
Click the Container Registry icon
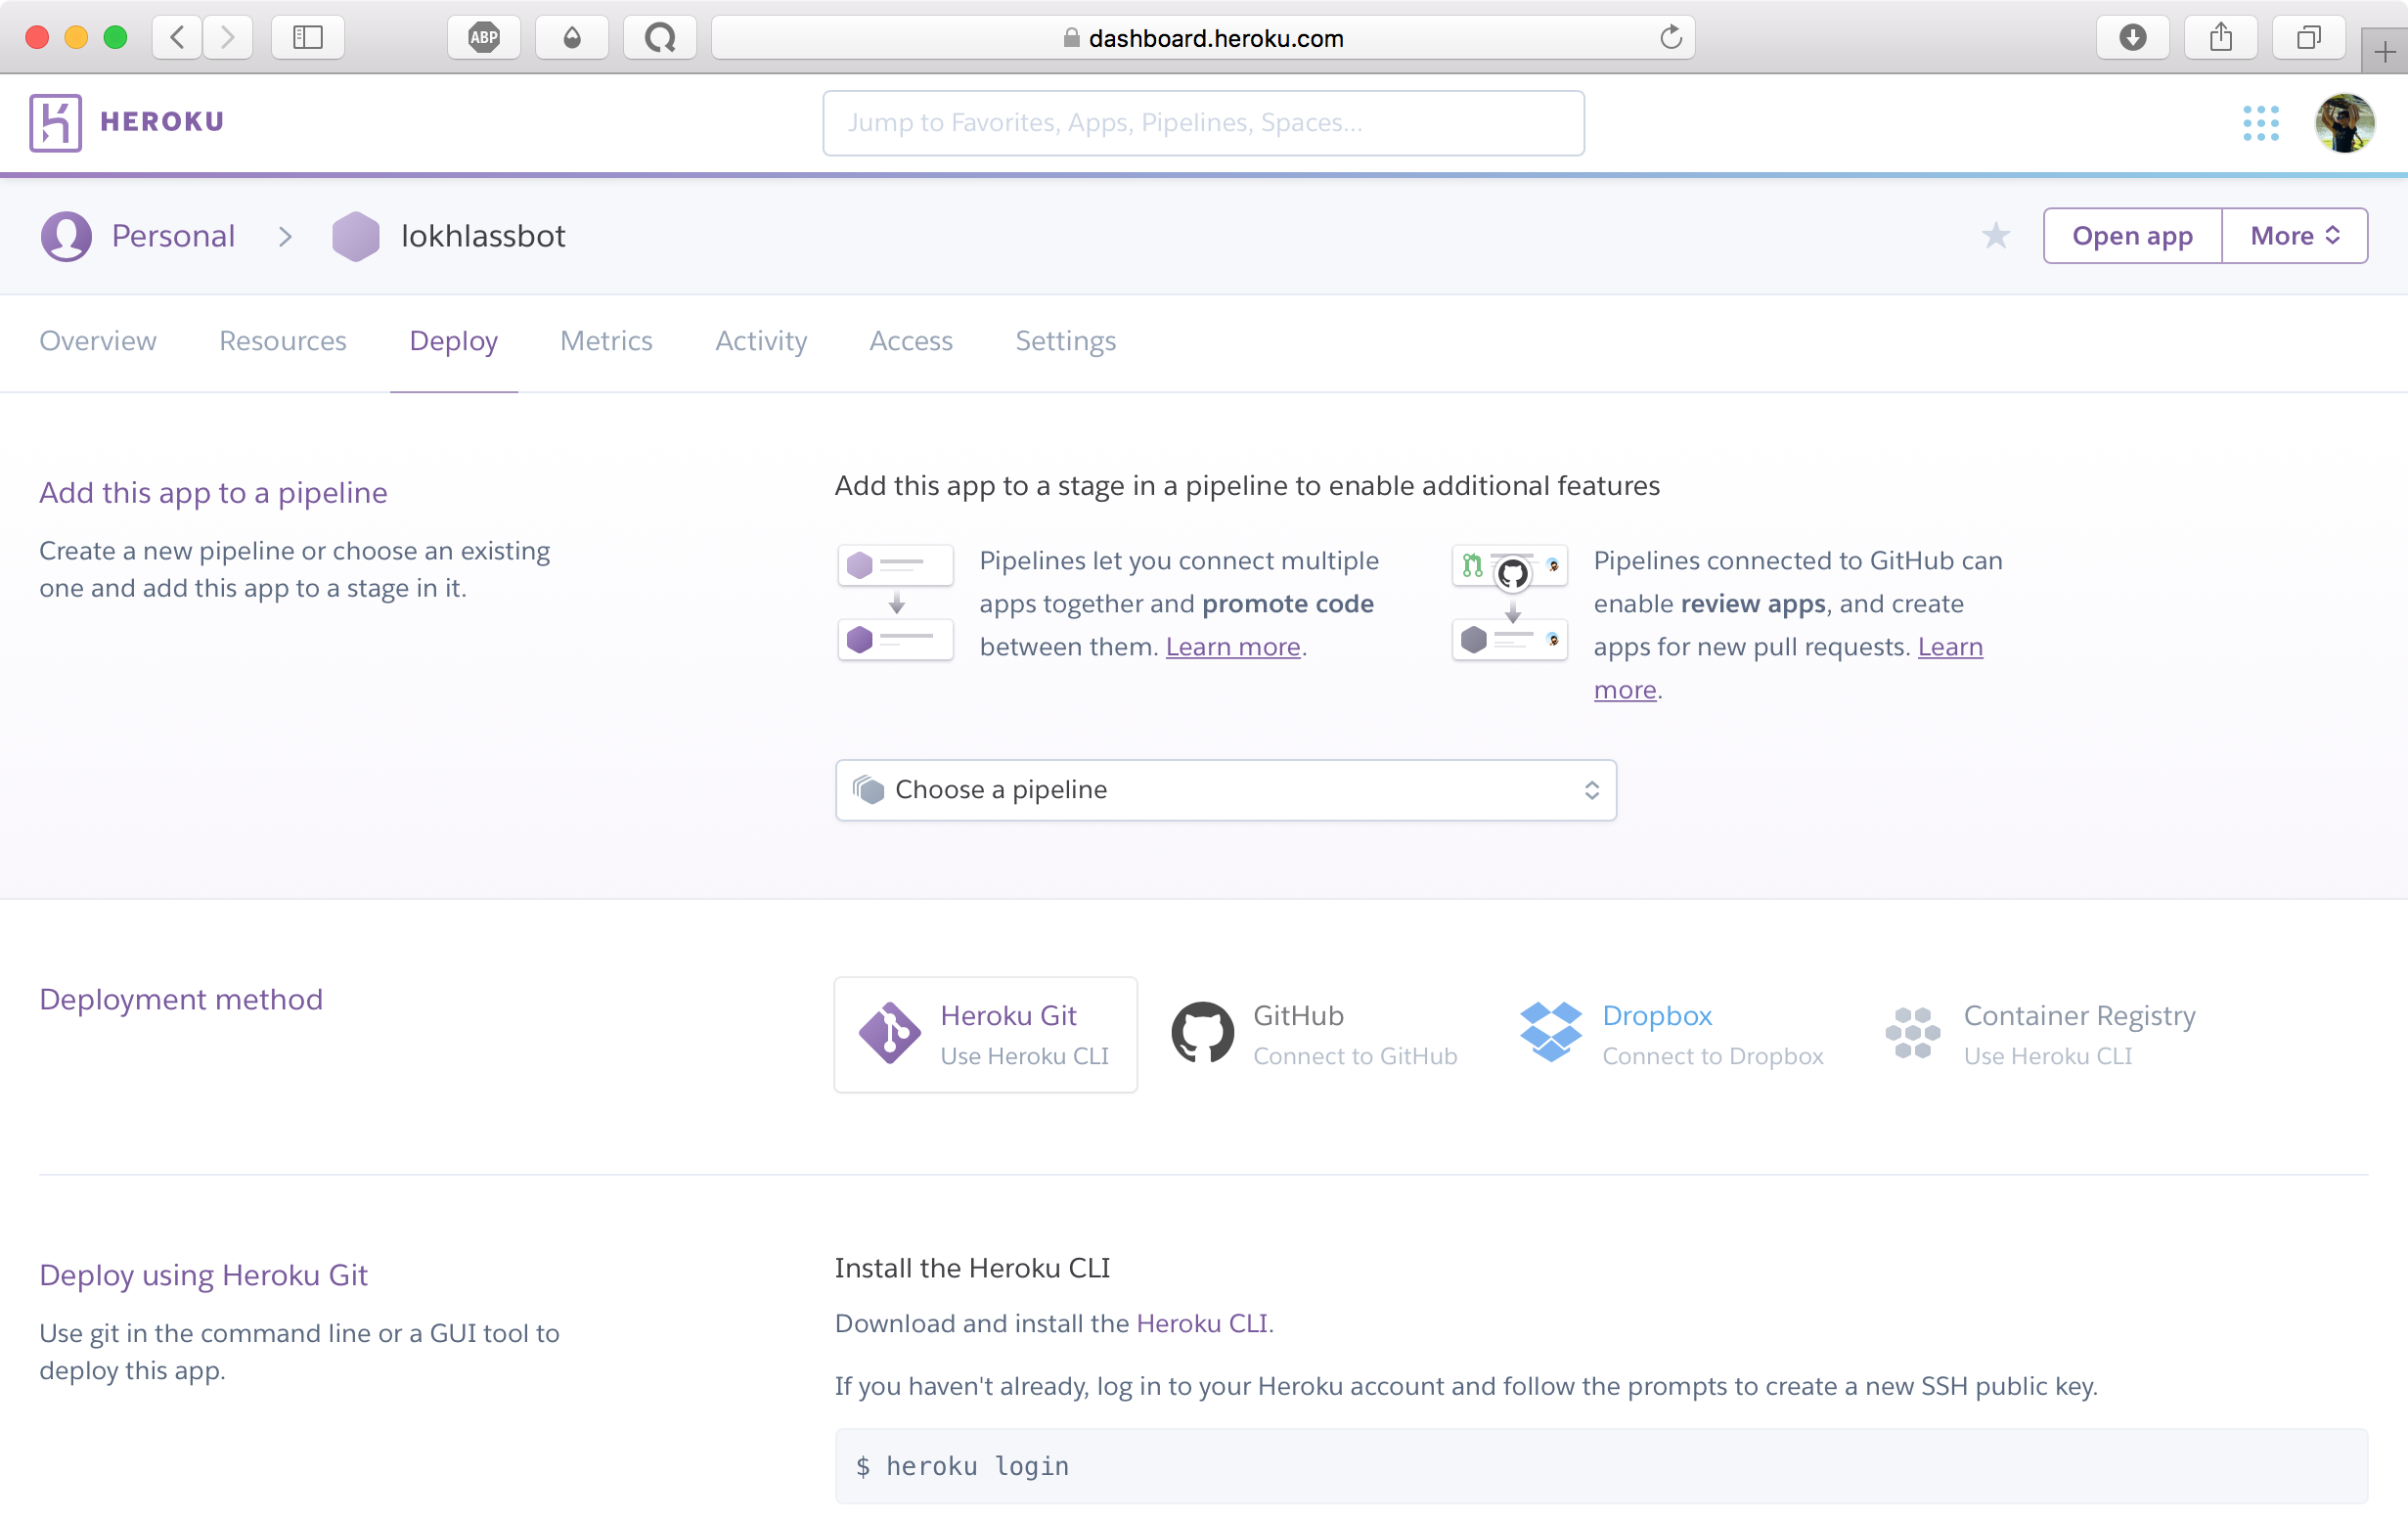[x=1912, y=1033]
